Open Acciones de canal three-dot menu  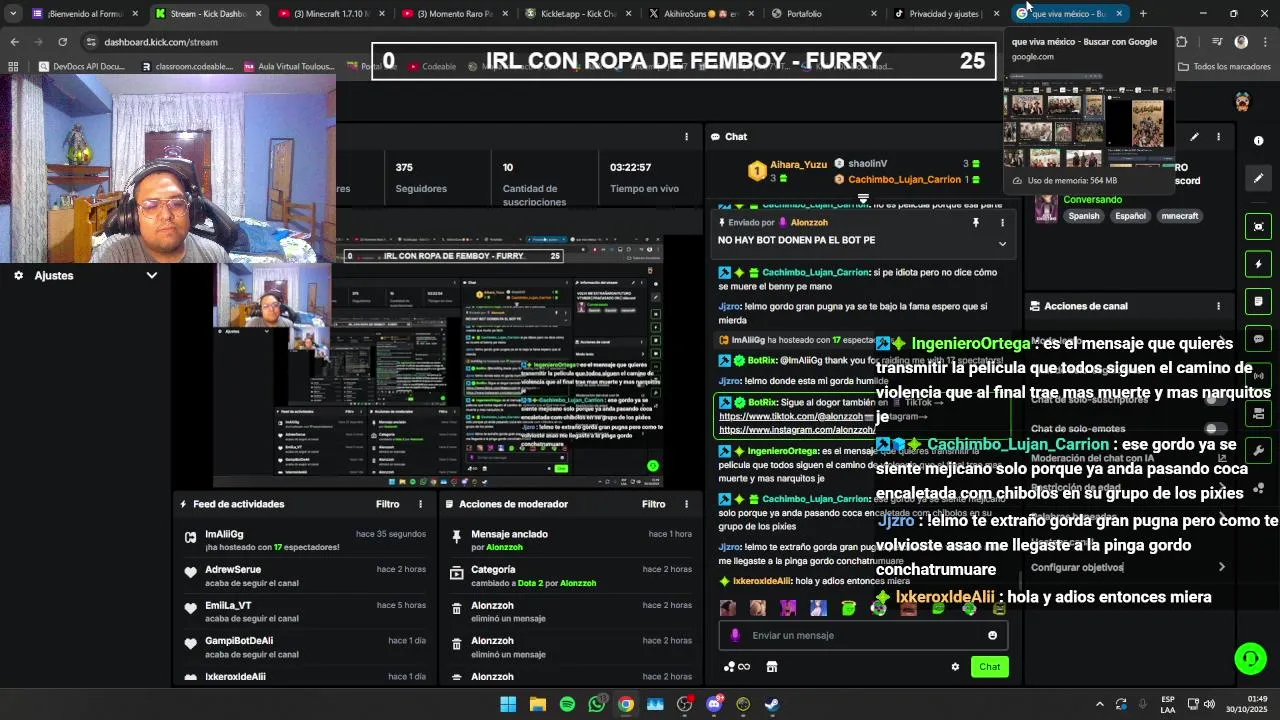(x=1218, y=306)
